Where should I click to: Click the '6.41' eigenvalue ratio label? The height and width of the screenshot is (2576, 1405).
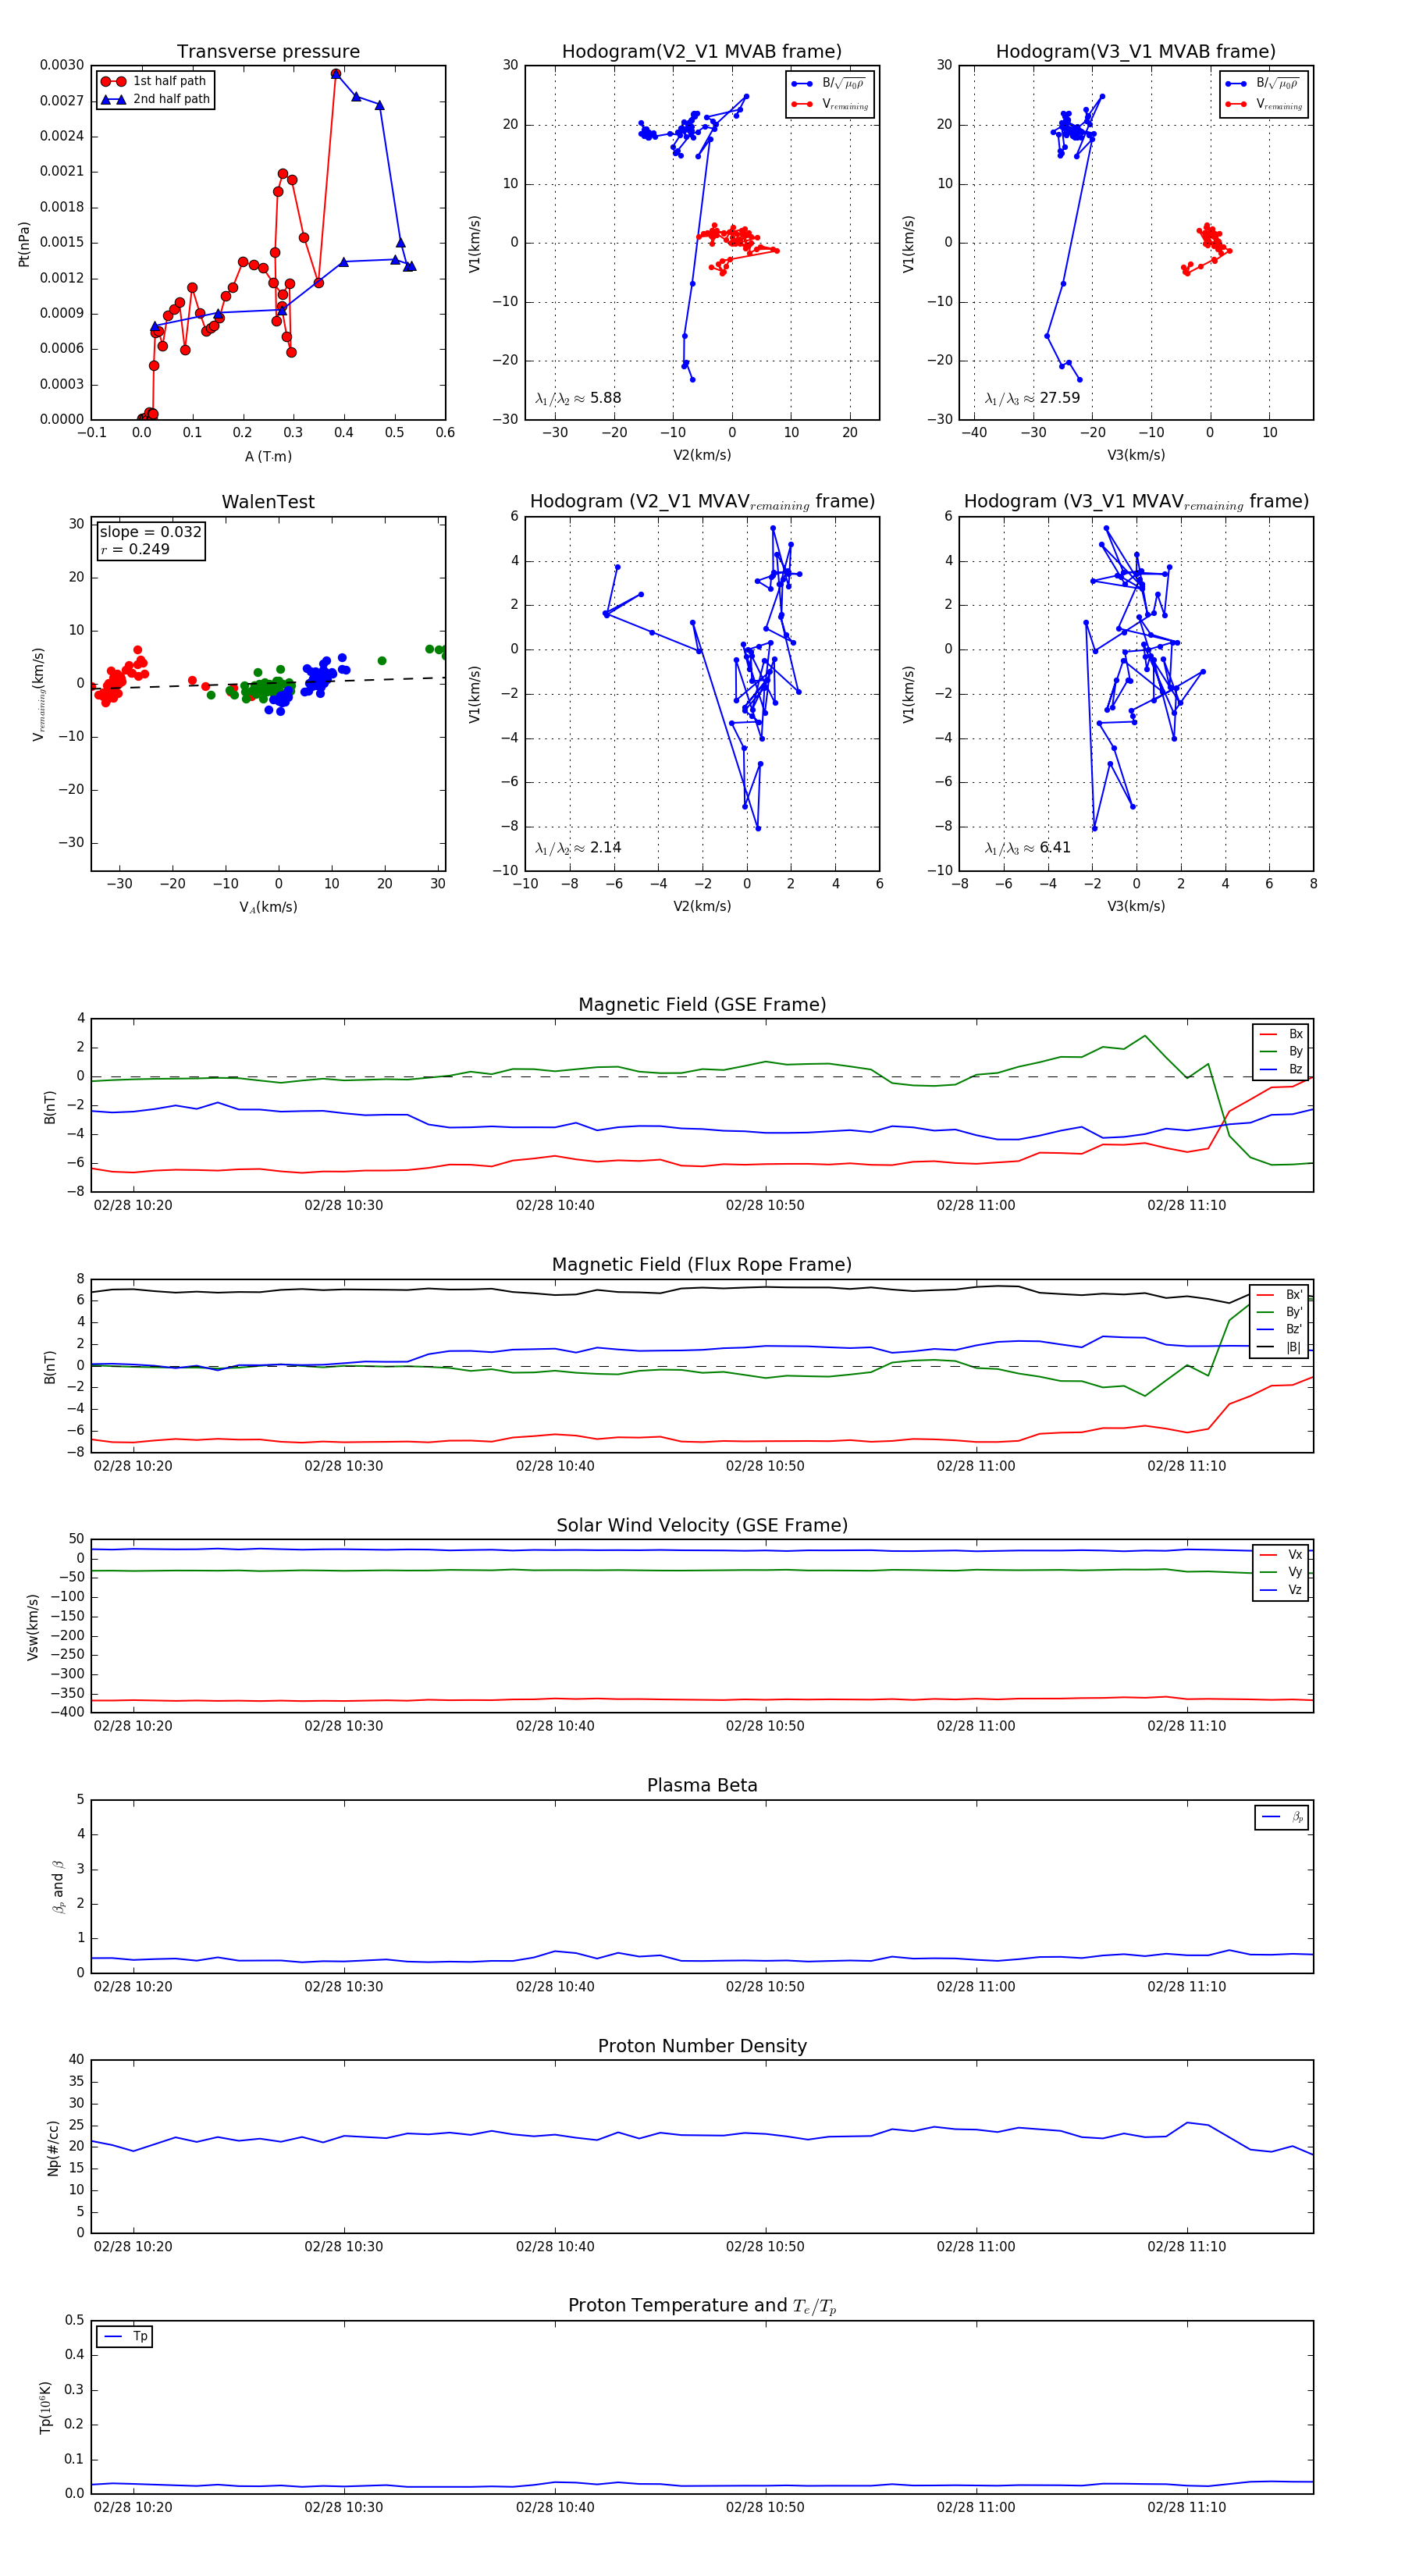[x=1055, y=848]
